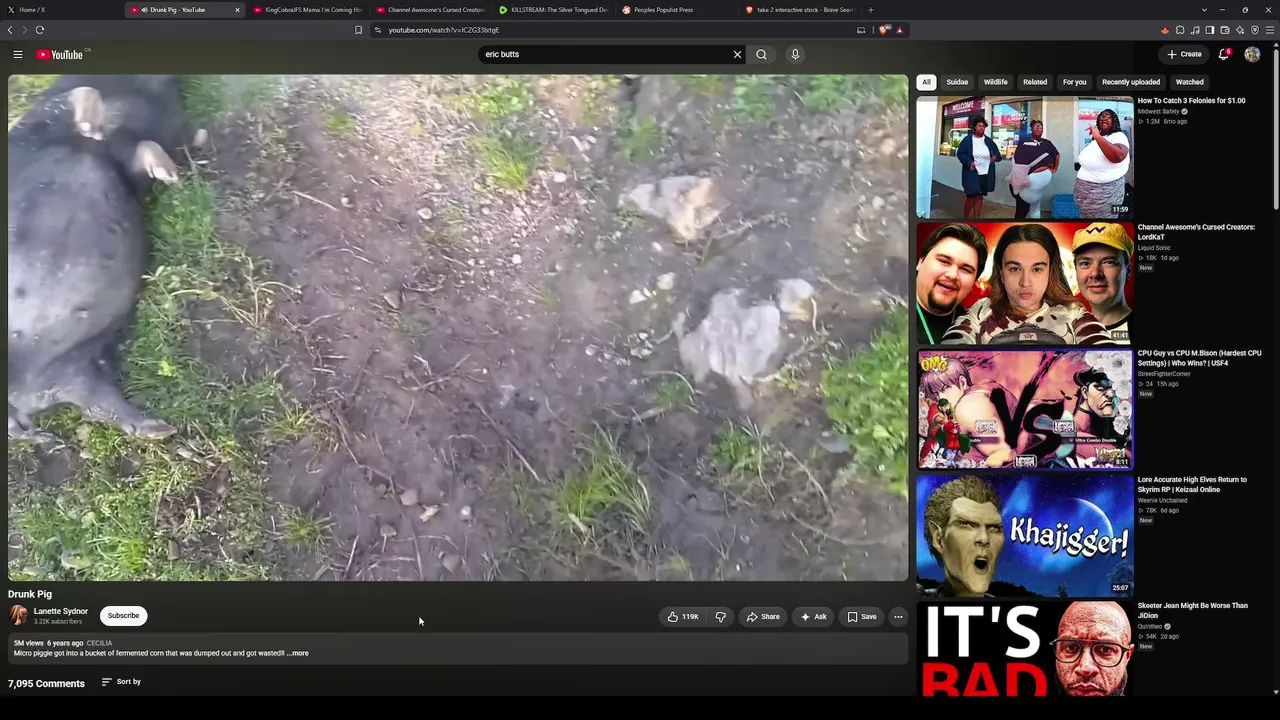Image resolution: width=1280 pixels, height=720 pixels.
Task: Click 'How To Catch 3 Felonies for $1.00' title
Action: click(1191, 101)
